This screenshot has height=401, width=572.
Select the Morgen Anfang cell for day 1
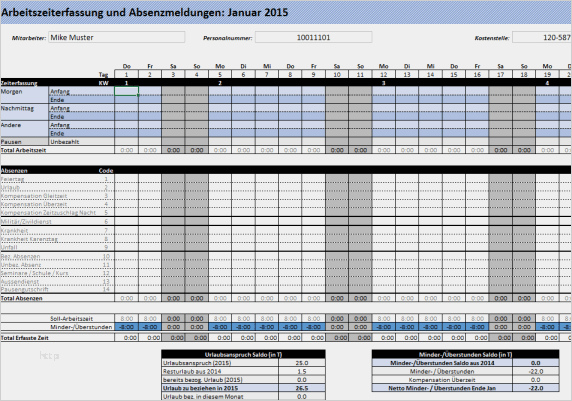pos(126,91)
